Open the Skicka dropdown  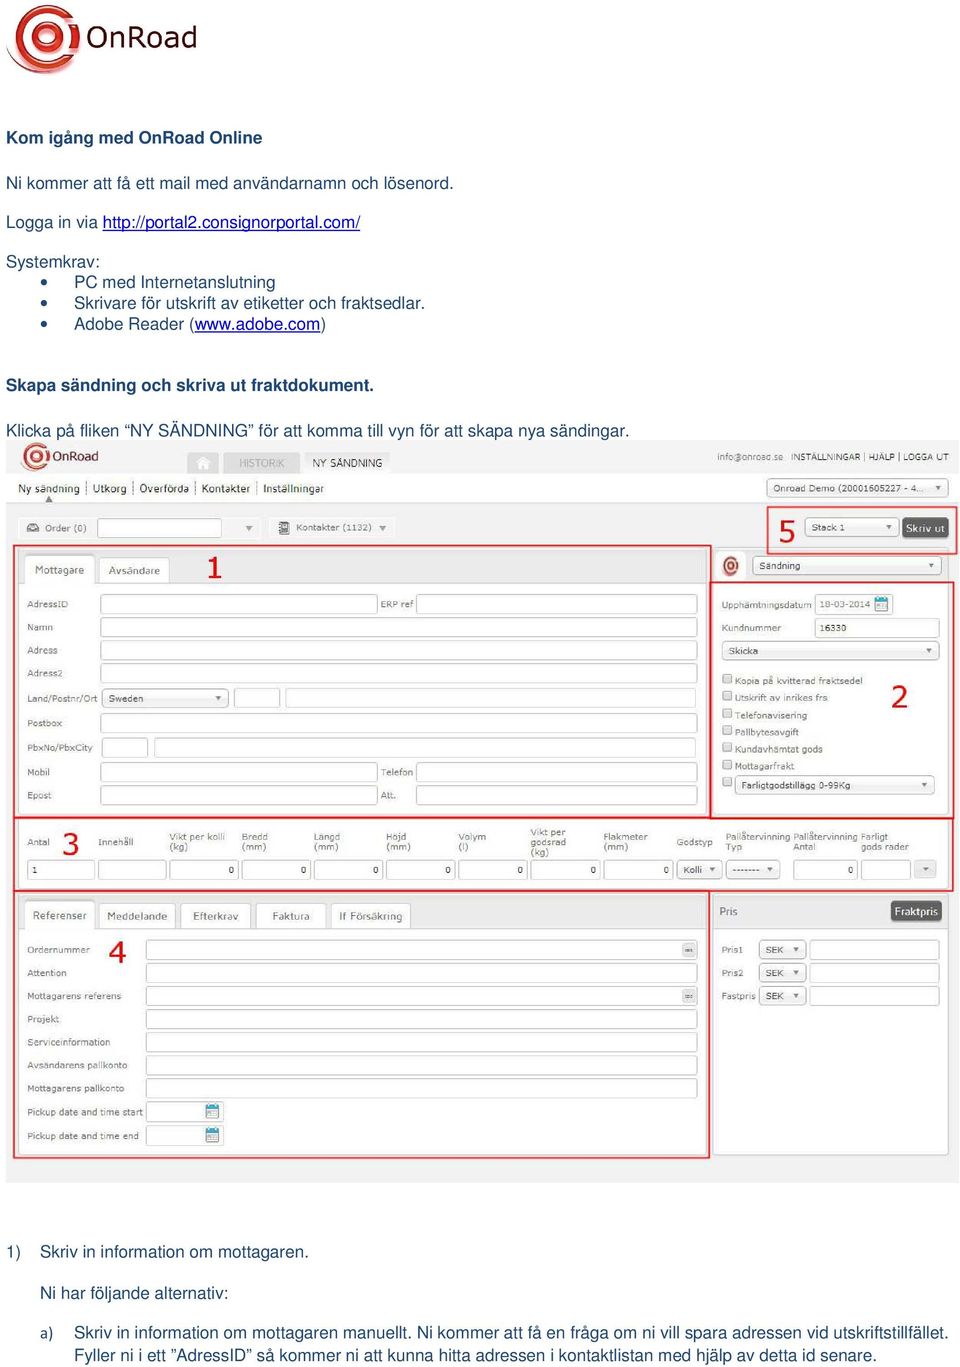[x=830, y=651]
